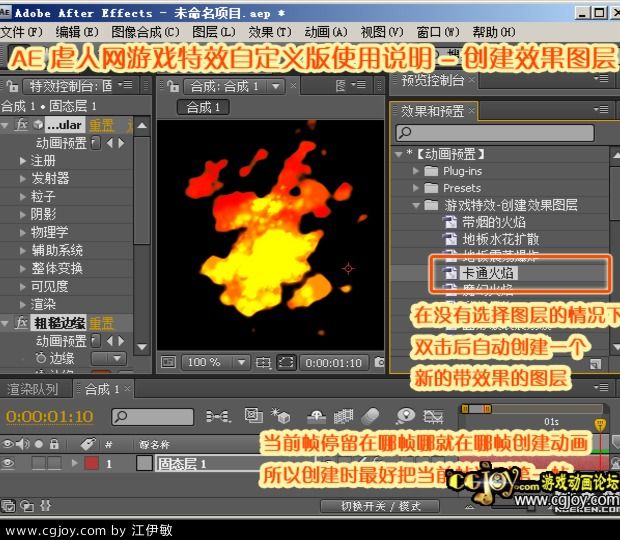Click the 切换开关 / 模式 button
This screenshot has height=540, width=620.
[380, 506]
